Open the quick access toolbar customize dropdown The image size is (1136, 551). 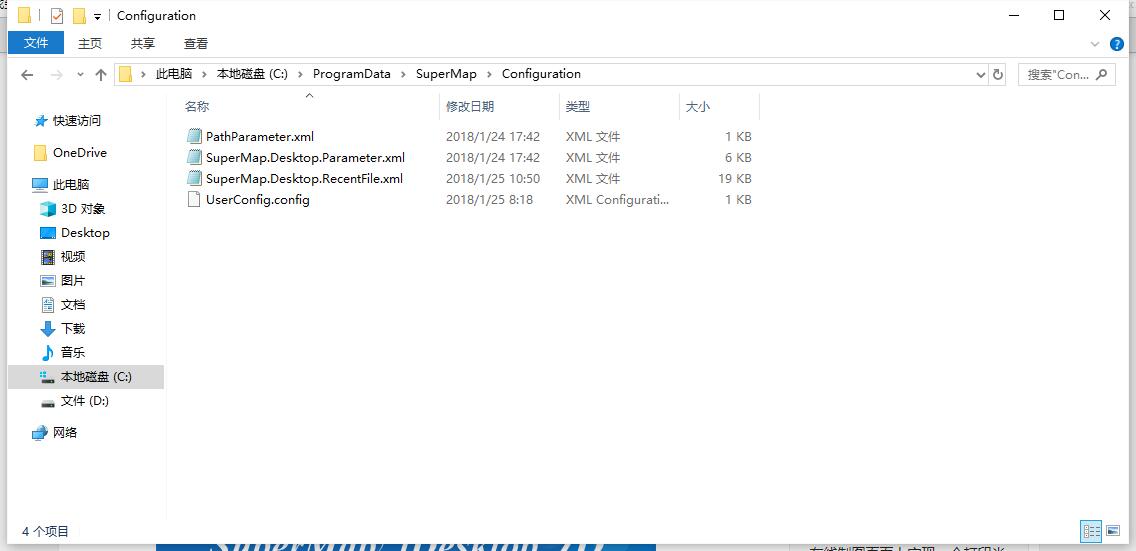[97, 17]
